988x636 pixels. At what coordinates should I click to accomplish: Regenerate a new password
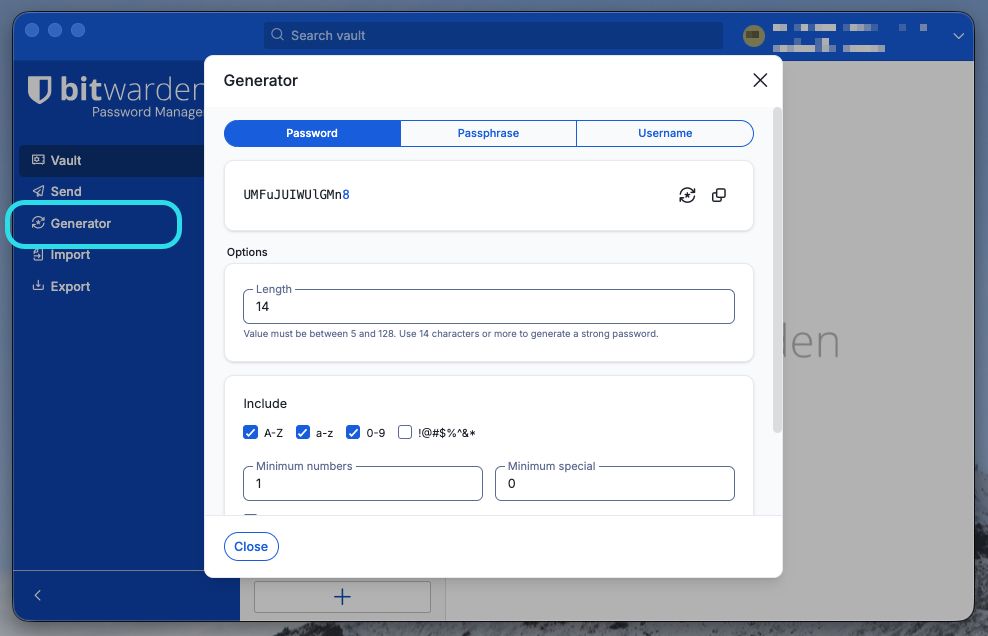[687, 195]
